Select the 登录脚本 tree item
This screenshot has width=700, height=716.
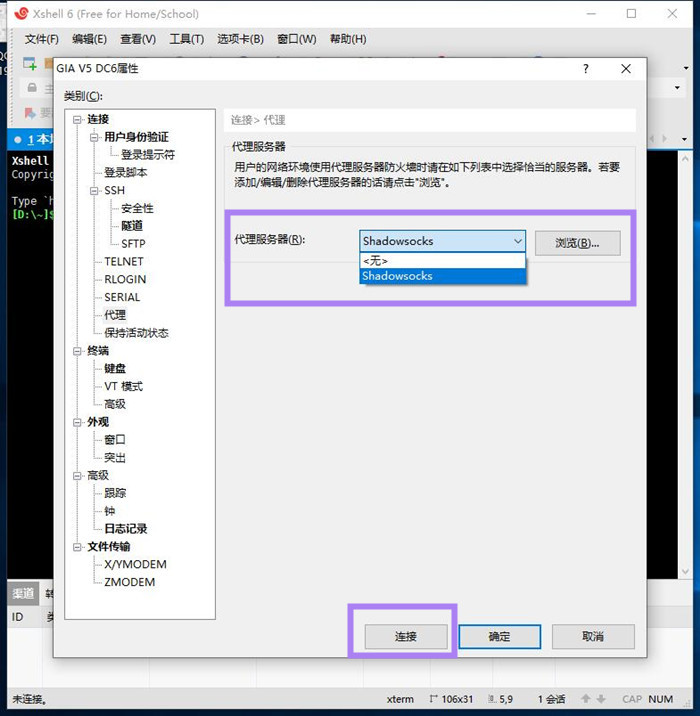(126, 173)
